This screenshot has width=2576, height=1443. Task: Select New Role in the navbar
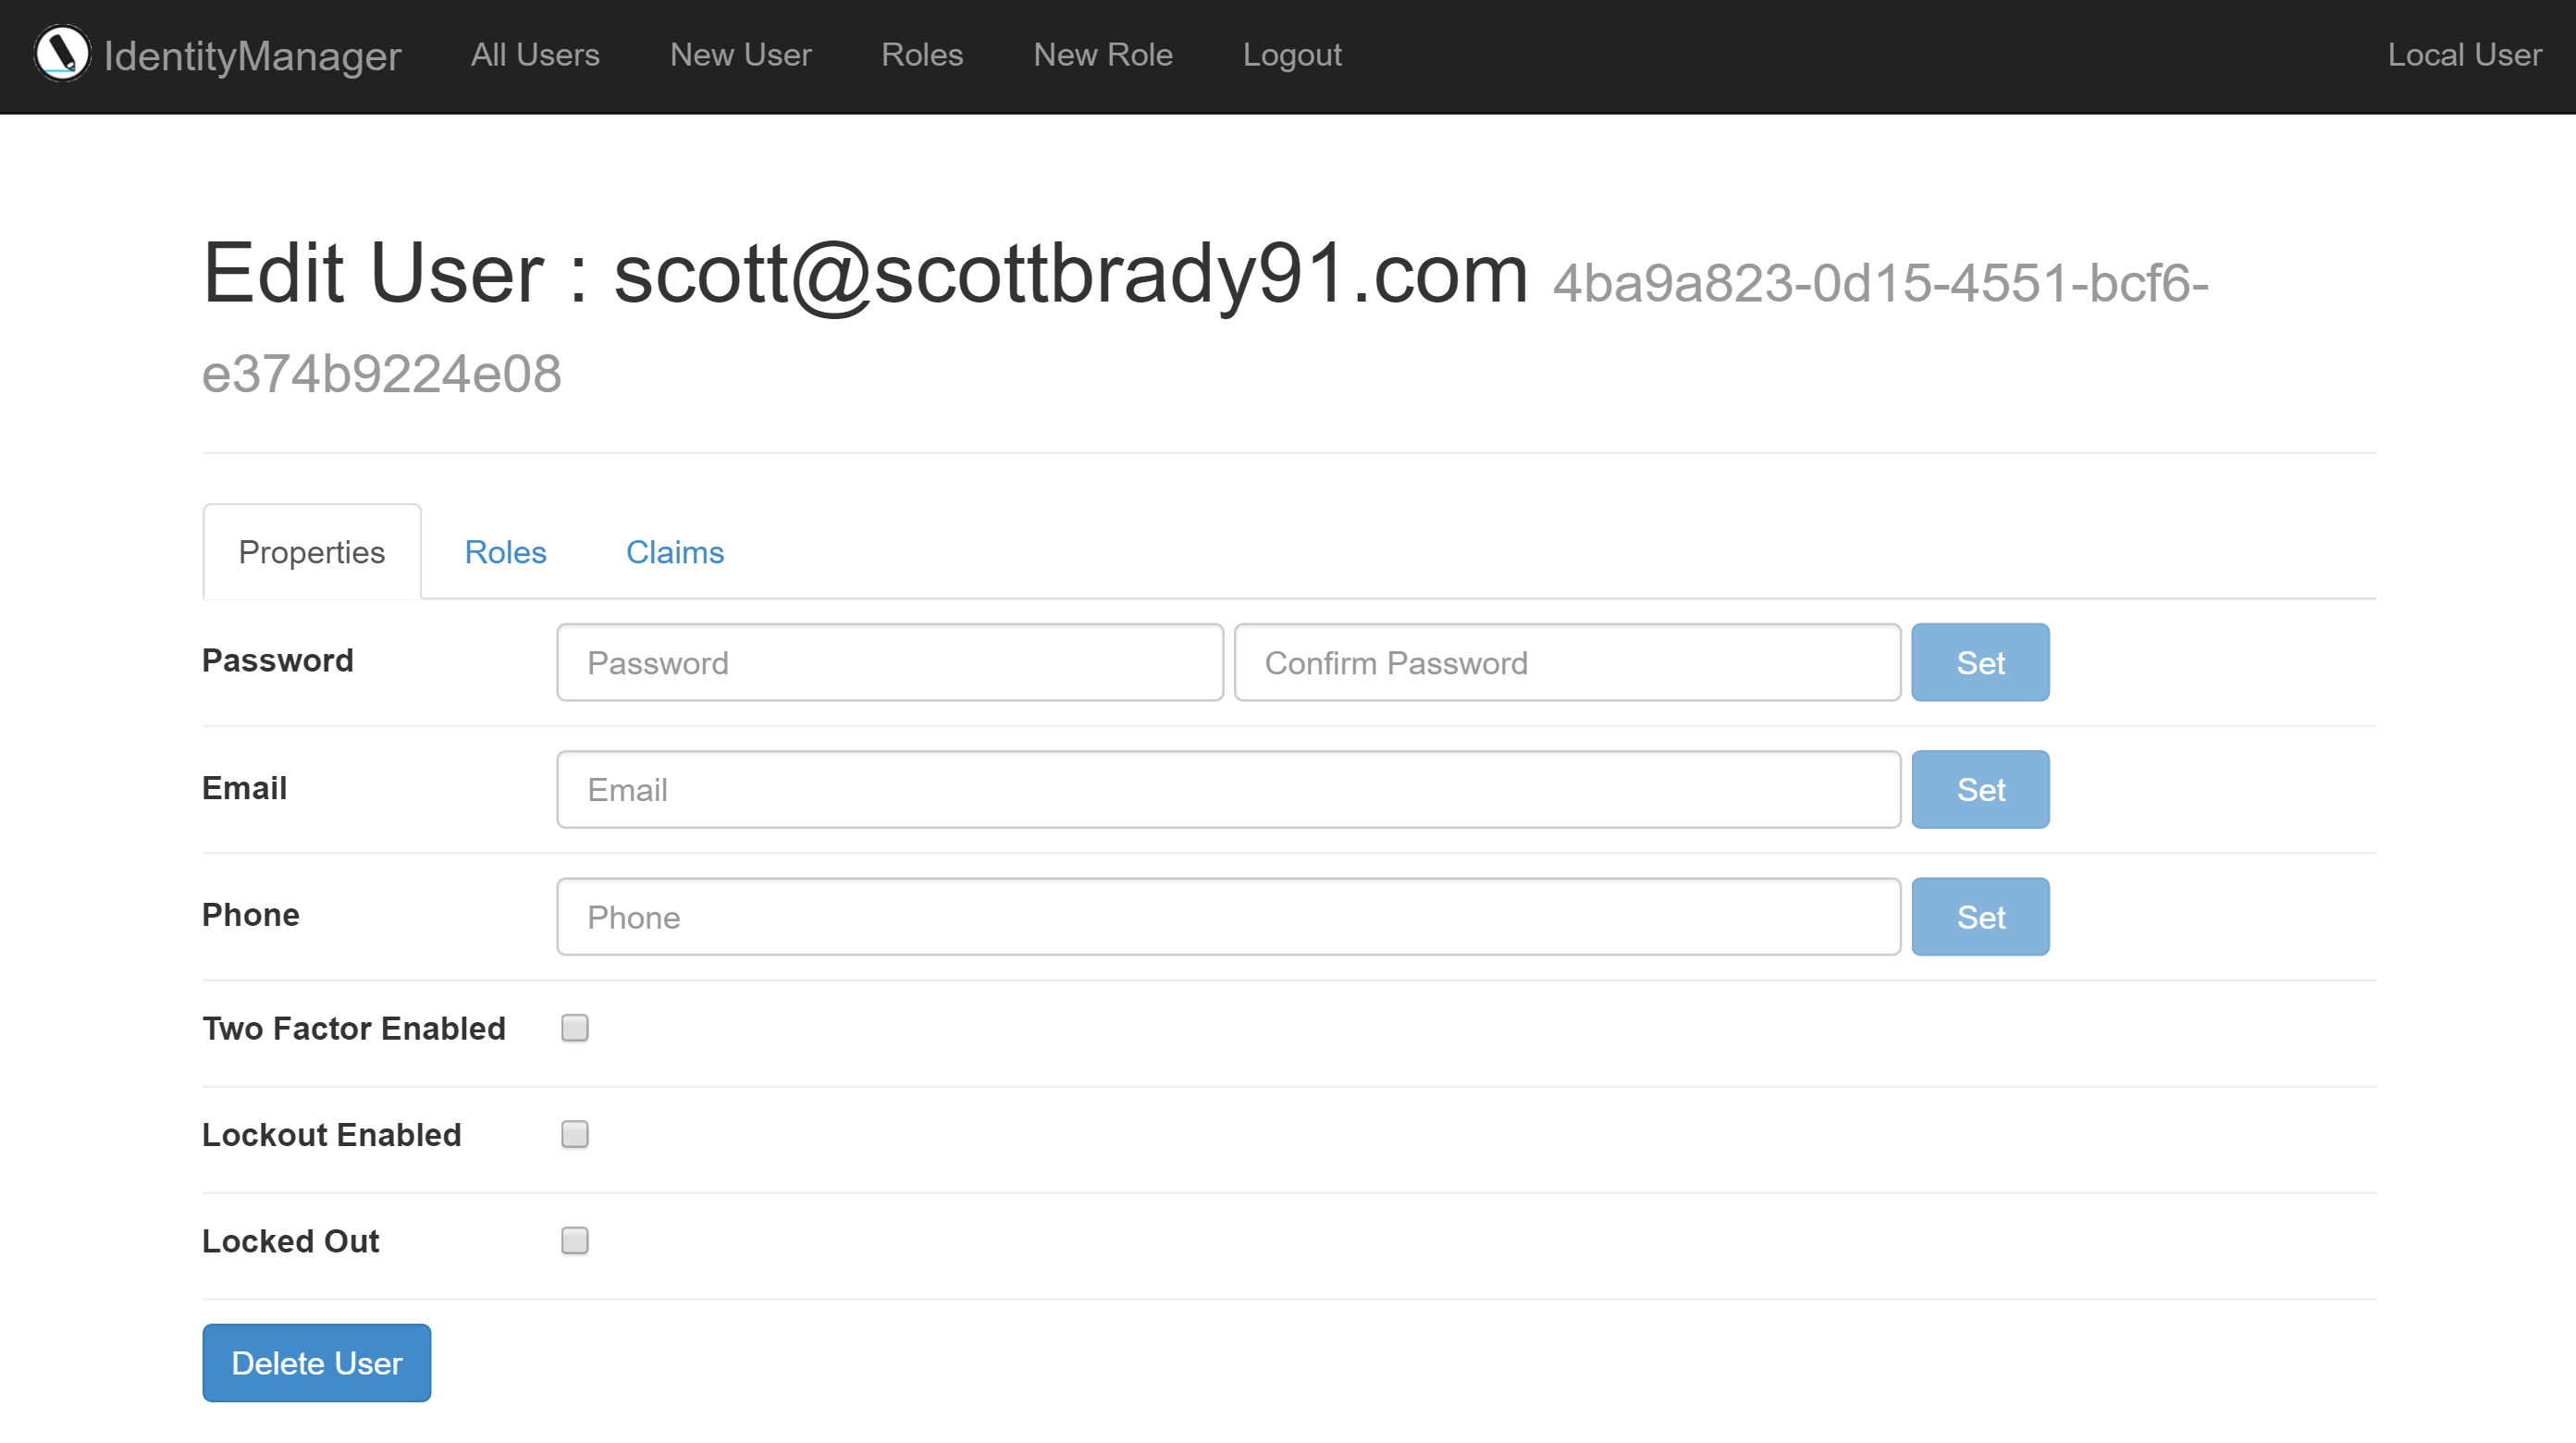tap(1103, 55)
